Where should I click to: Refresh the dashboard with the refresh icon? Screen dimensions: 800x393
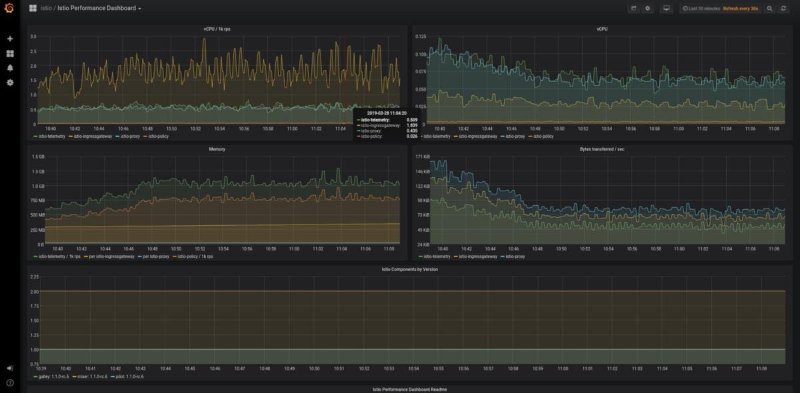(783, 8)
